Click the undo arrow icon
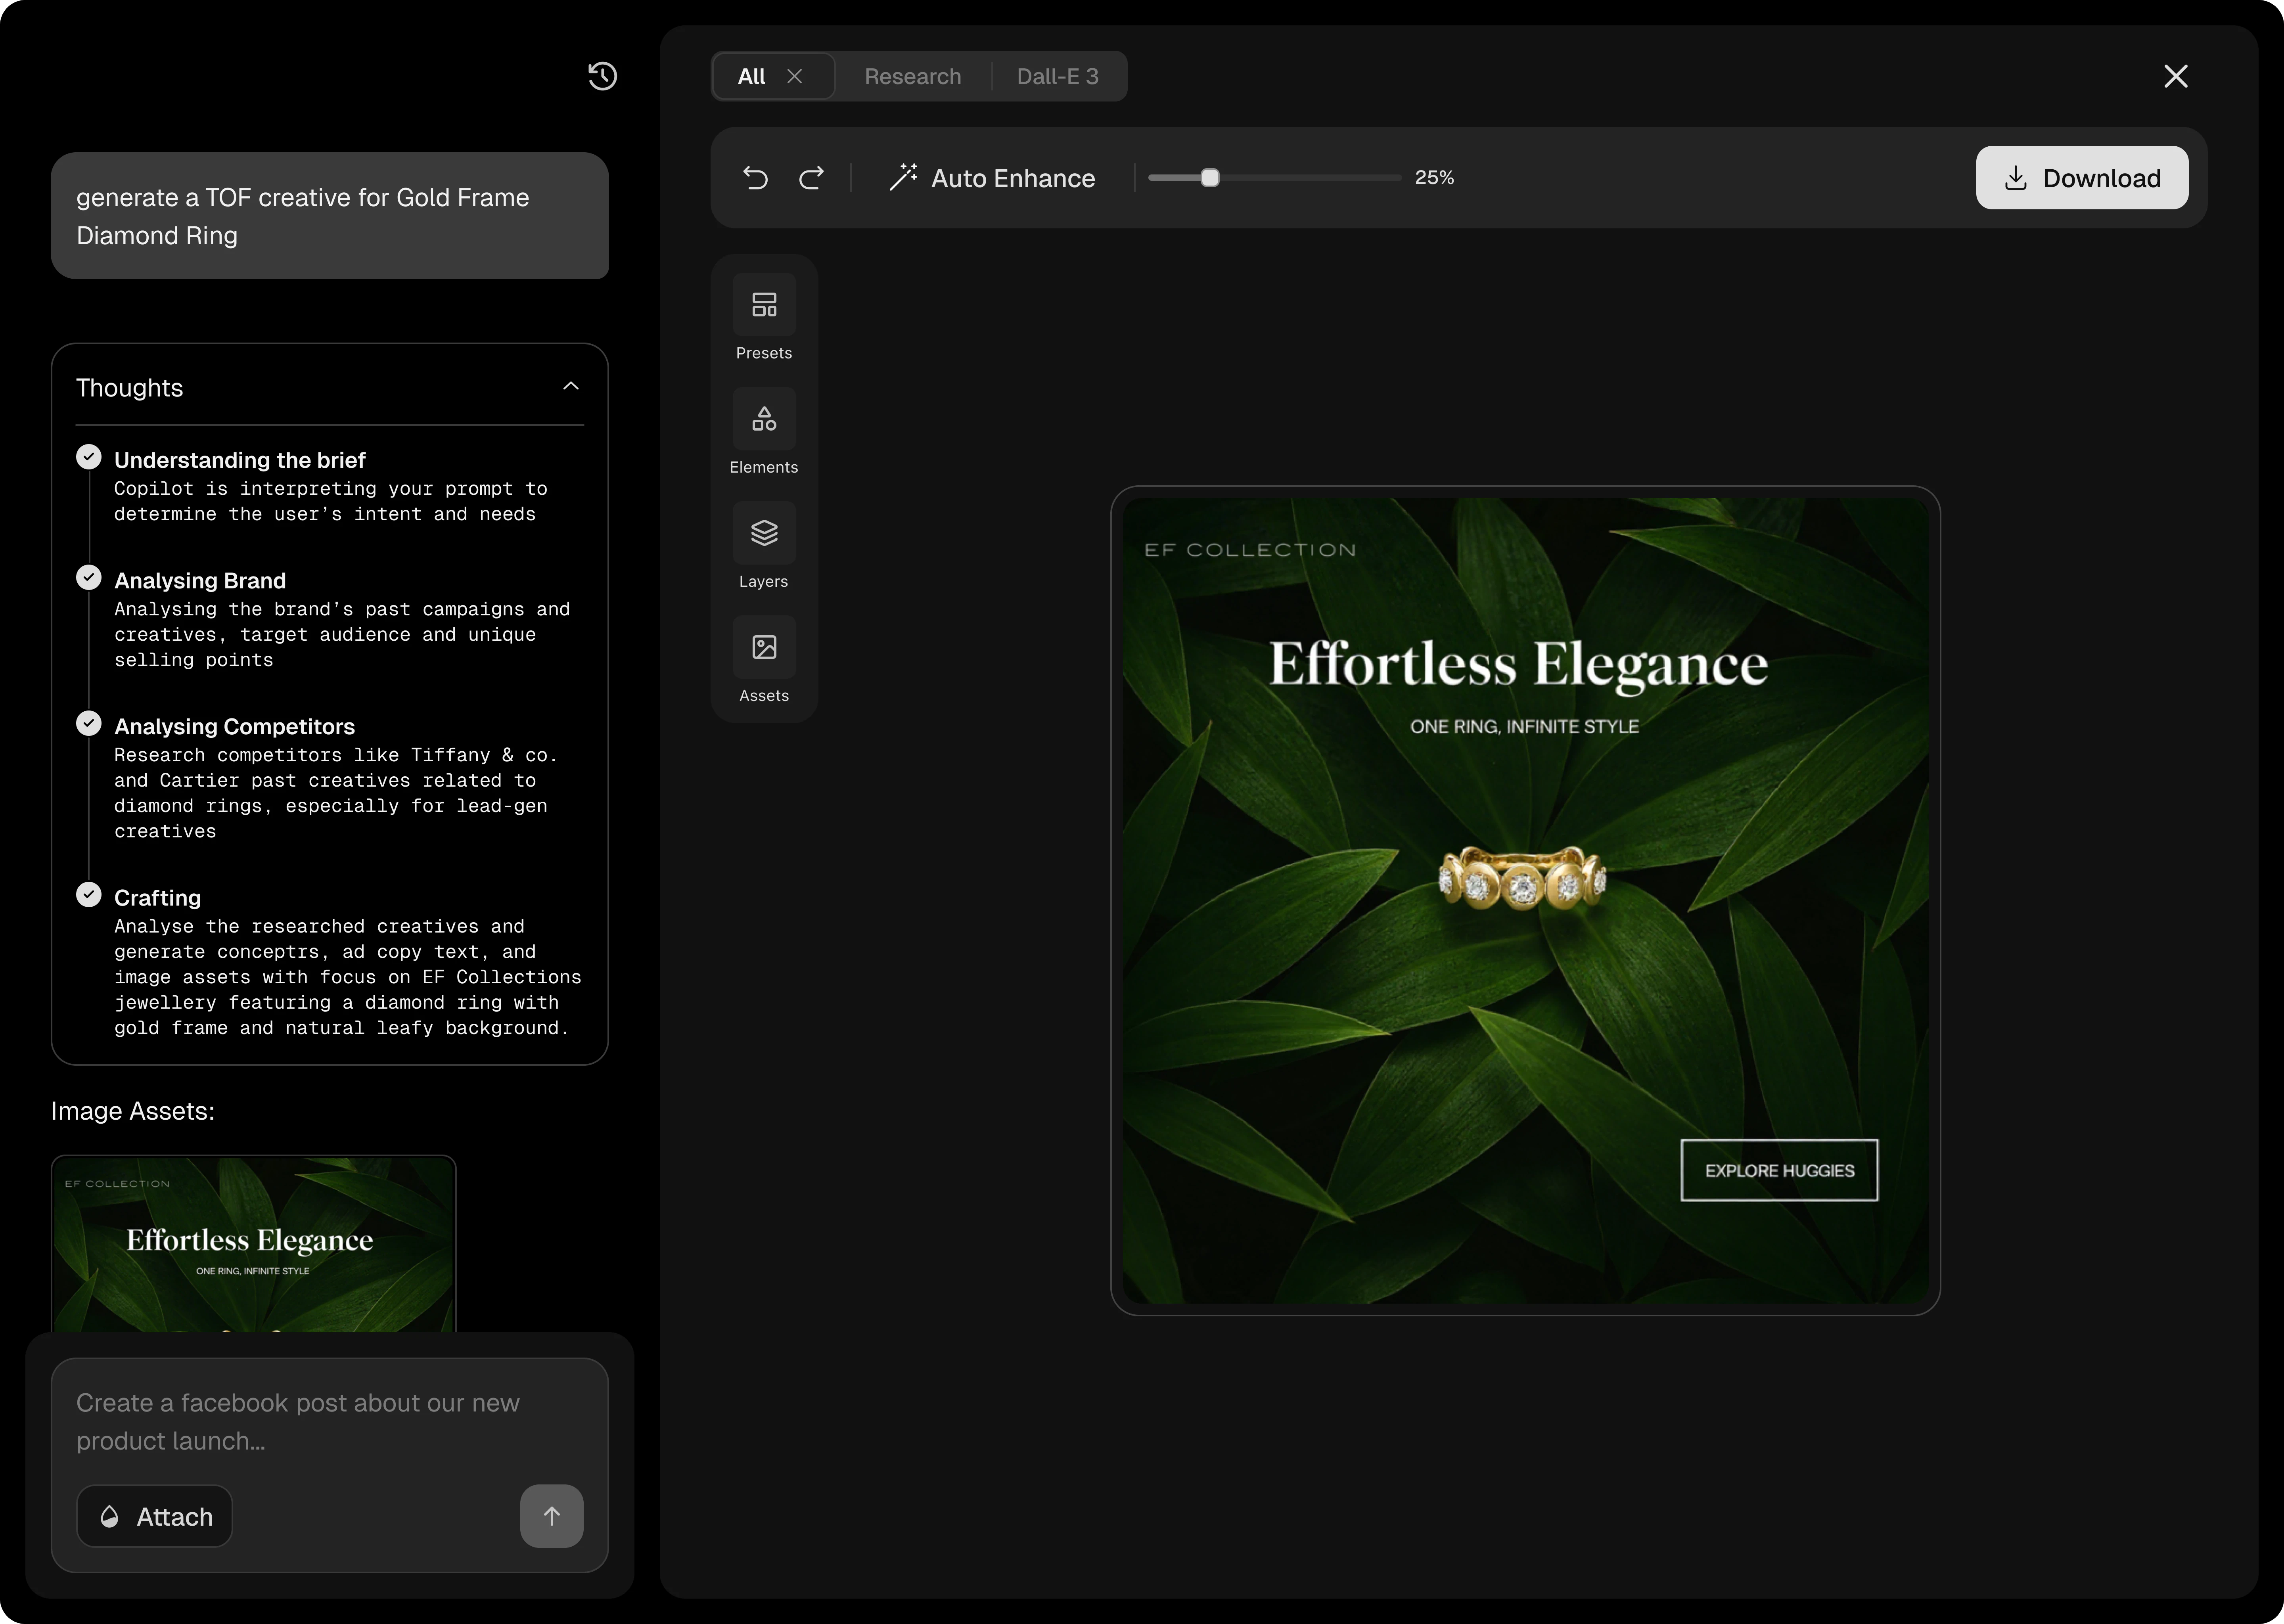This screenshot has height=1624, width=2284. (756, 178)
